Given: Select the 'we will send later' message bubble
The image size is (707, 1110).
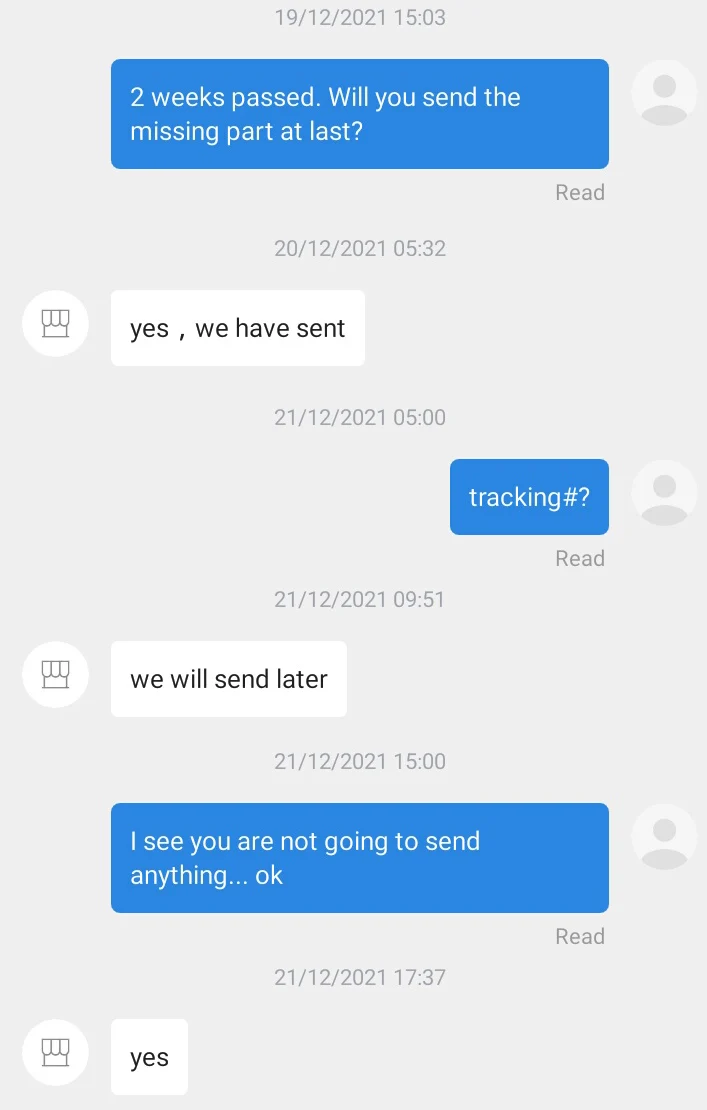Looking at the screenshot, I should coord(229,679).
